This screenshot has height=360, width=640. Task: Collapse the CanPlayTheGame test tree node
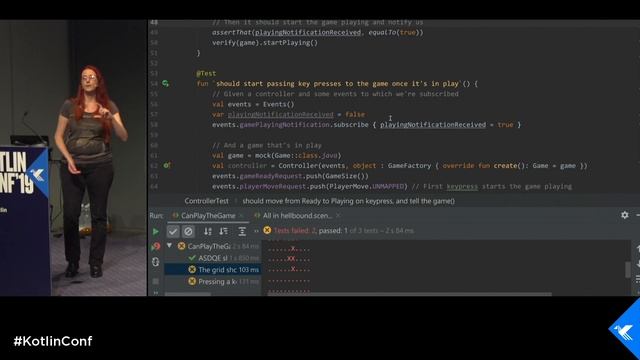(x=169, y=246)
